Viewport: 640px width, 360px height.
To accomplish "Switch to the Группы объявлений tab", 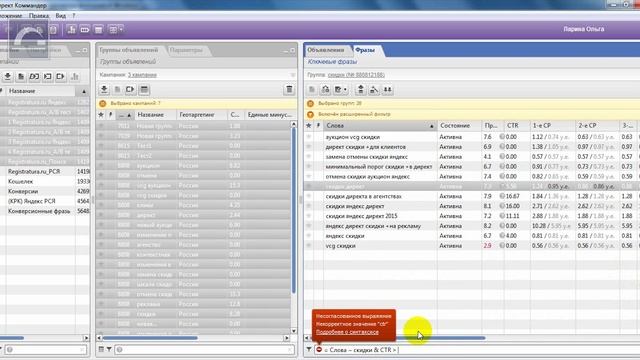I will coord(129,50).
